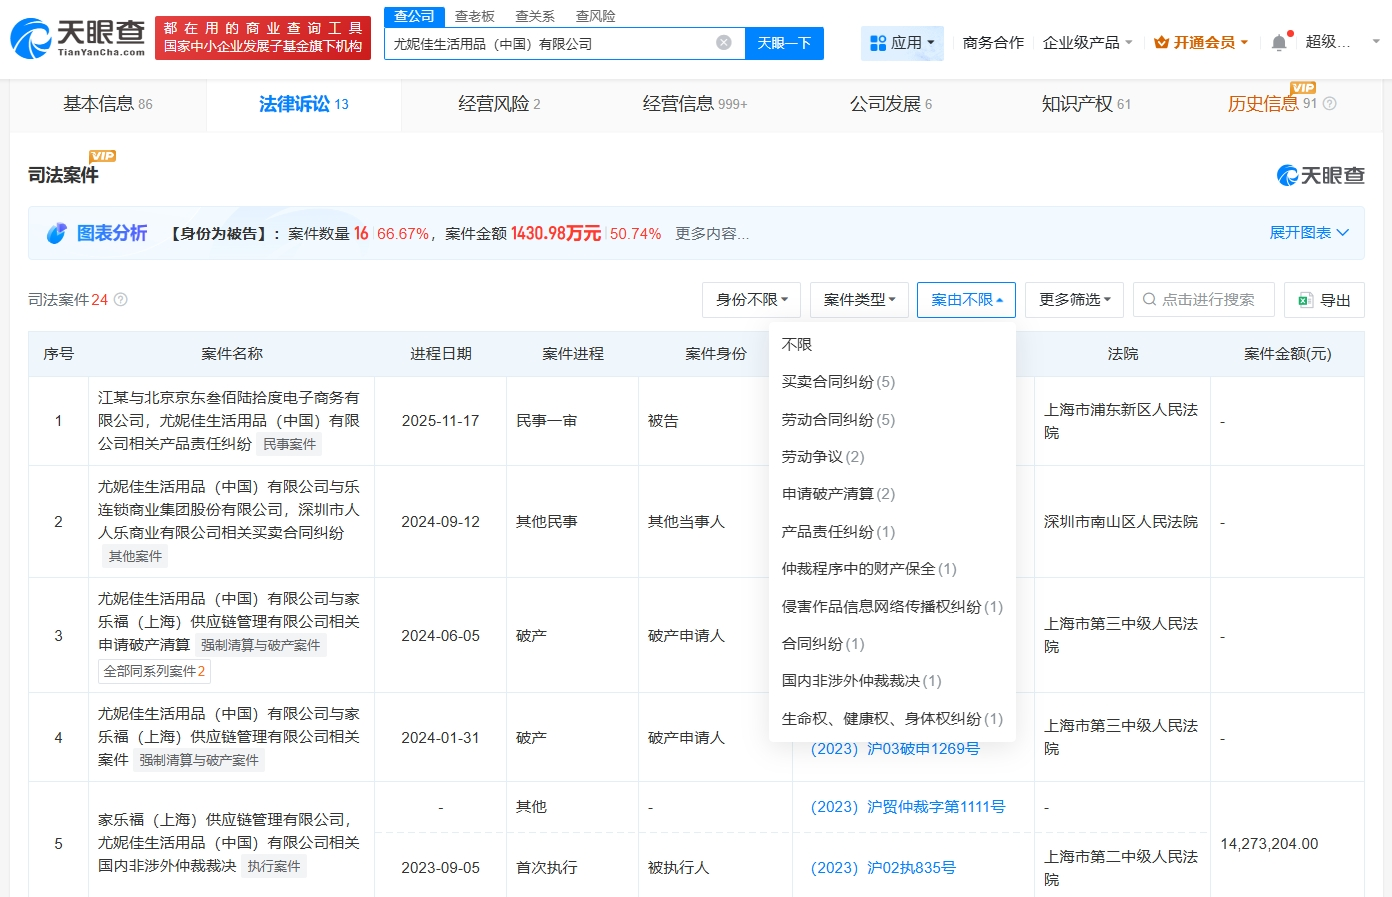Image resolution: width=1392 pixels, height=897 pixels.
Task: Expand charts with 展开图表
Action: [1308, 233]
